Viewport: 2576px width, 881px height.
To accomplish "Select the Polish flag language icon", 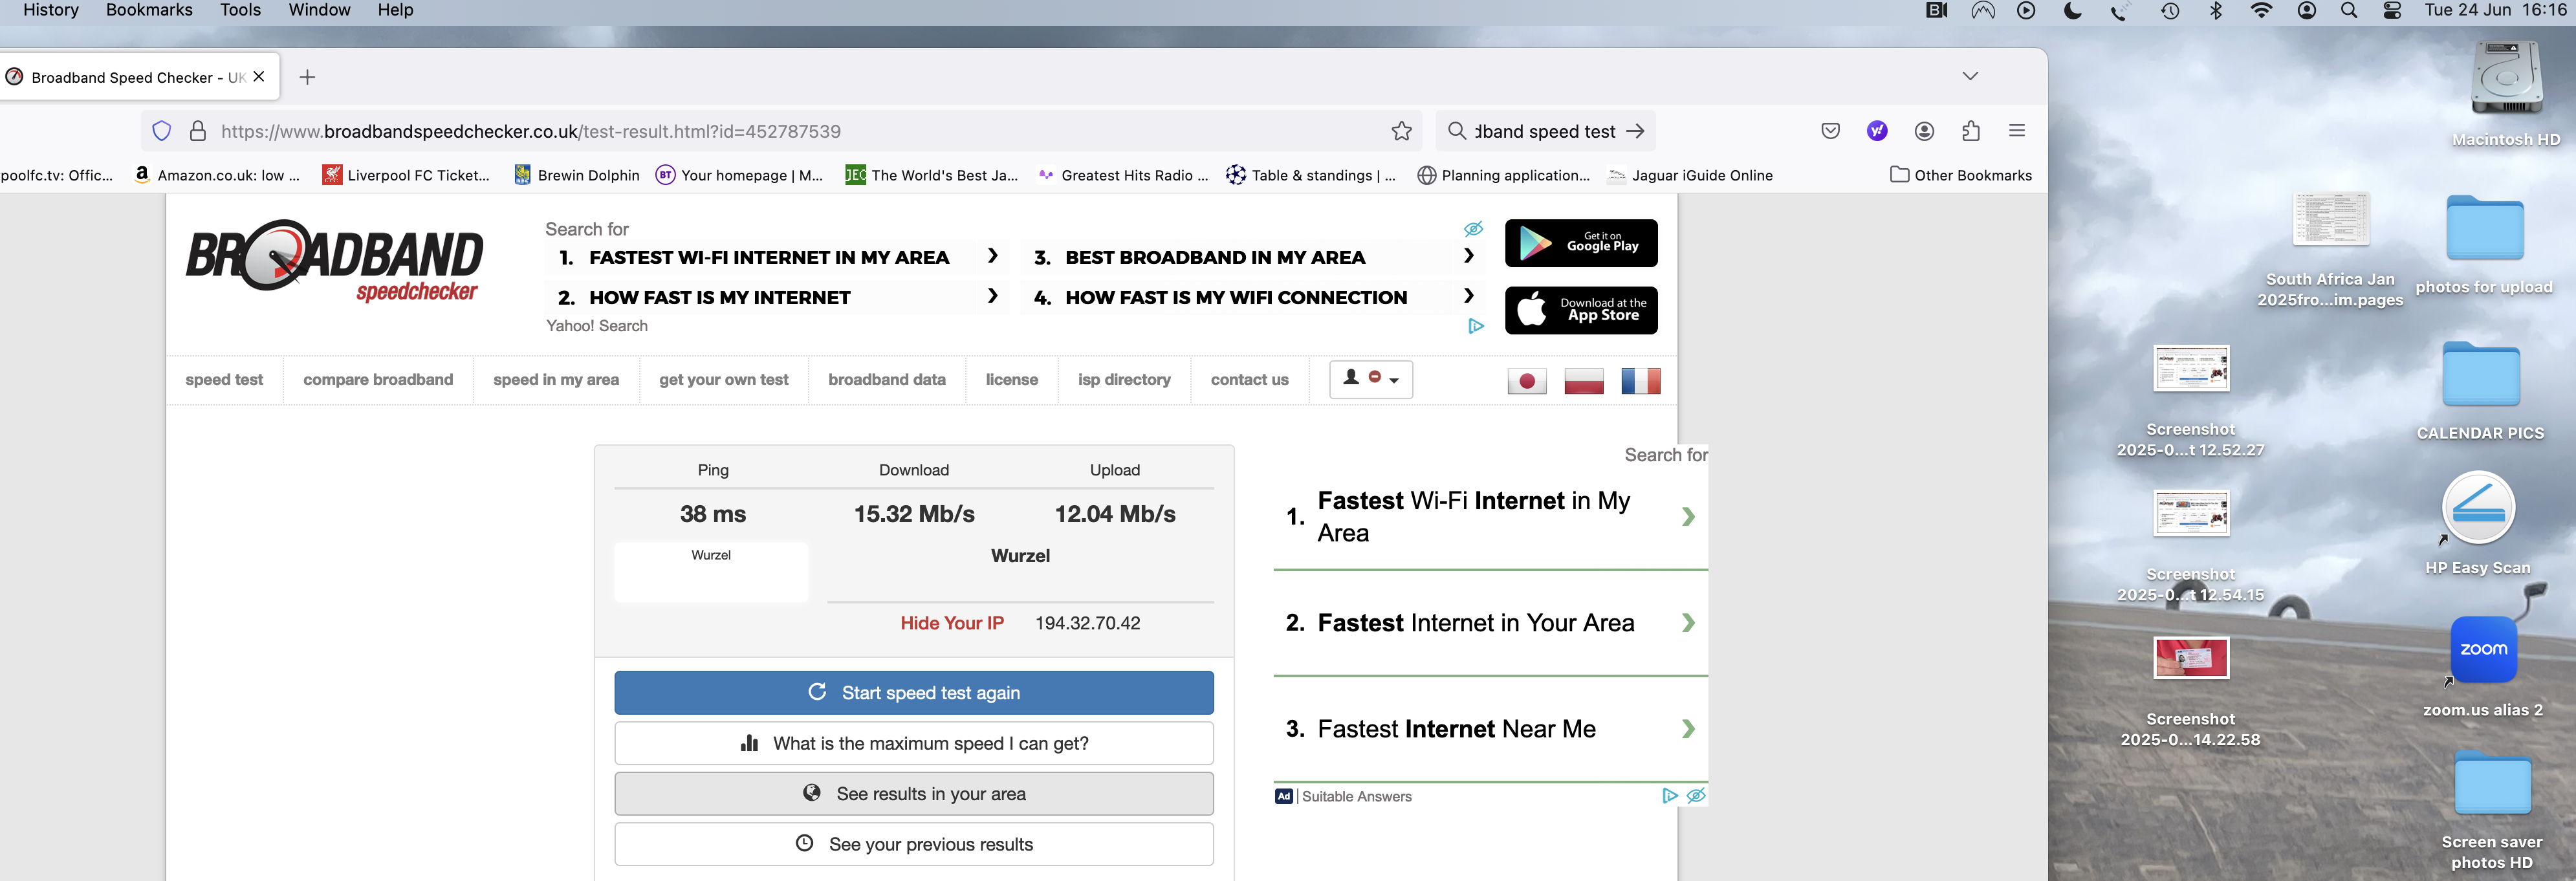I will [1583, 381].
